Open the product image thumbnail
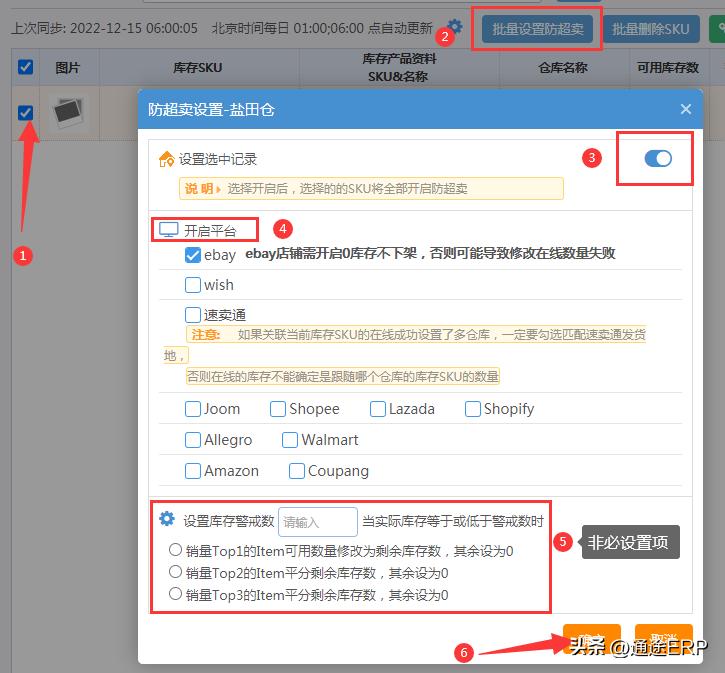The image size is (725, 673). point(68,112)
